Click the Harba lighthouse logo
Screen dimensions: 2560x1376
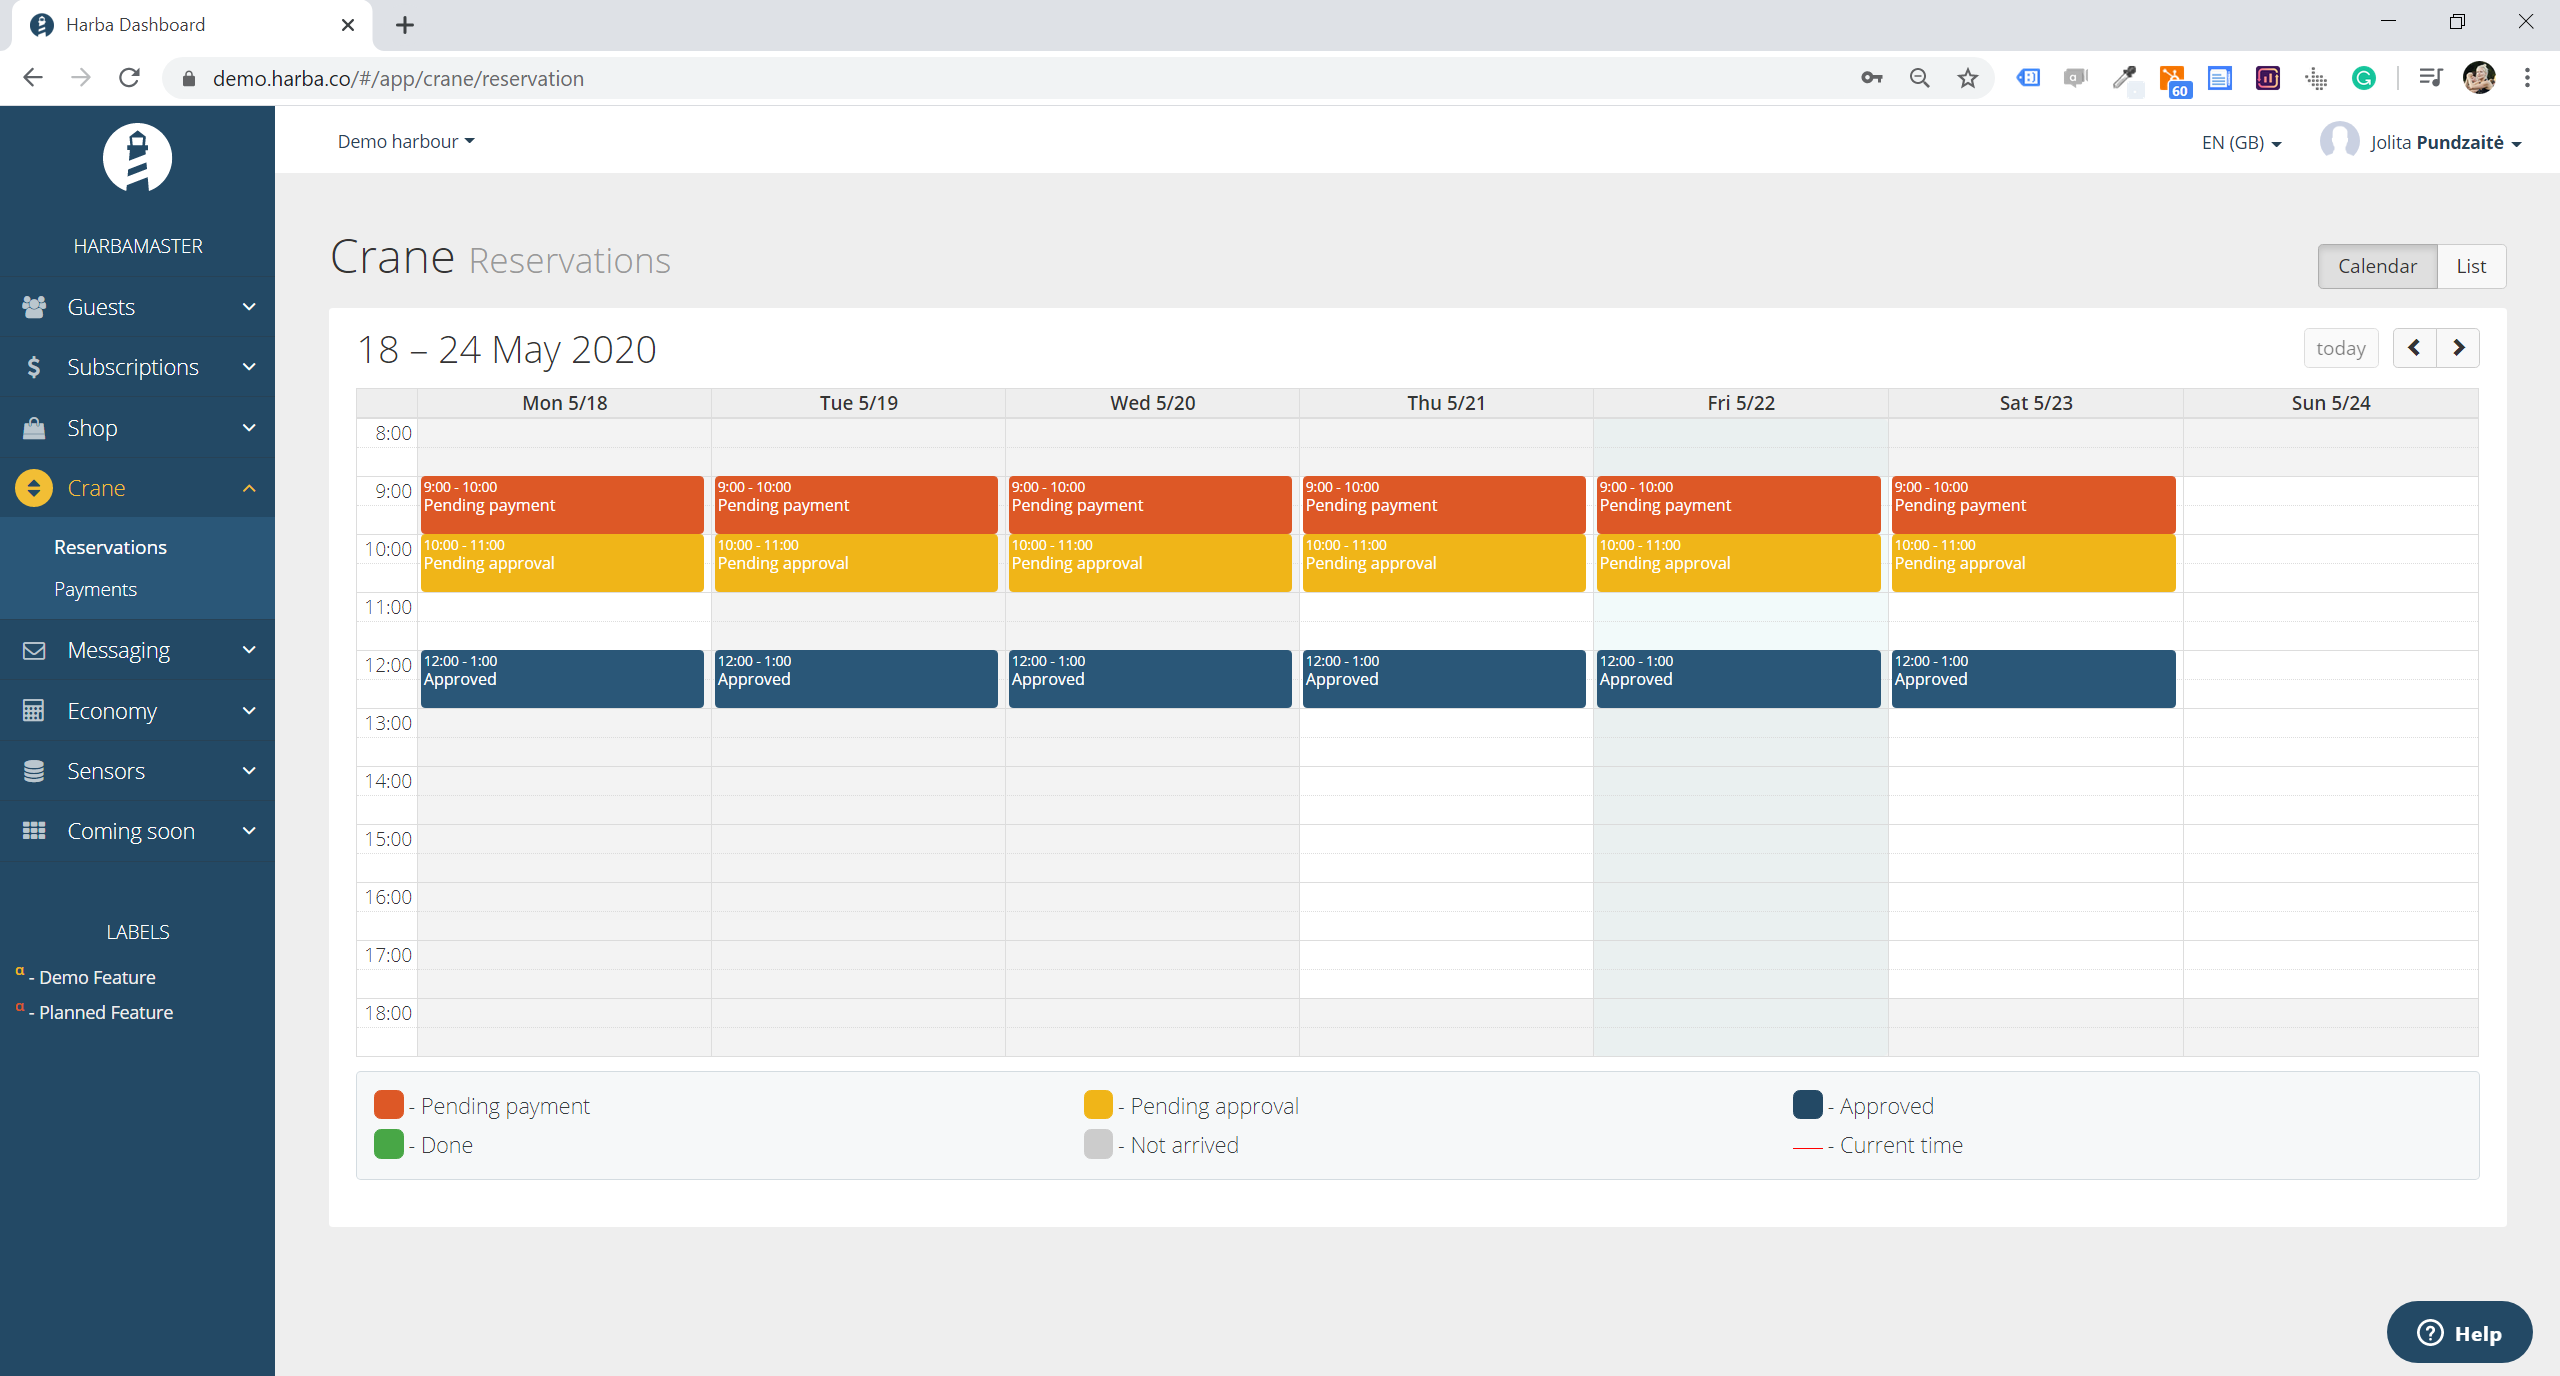click(137, 158)
